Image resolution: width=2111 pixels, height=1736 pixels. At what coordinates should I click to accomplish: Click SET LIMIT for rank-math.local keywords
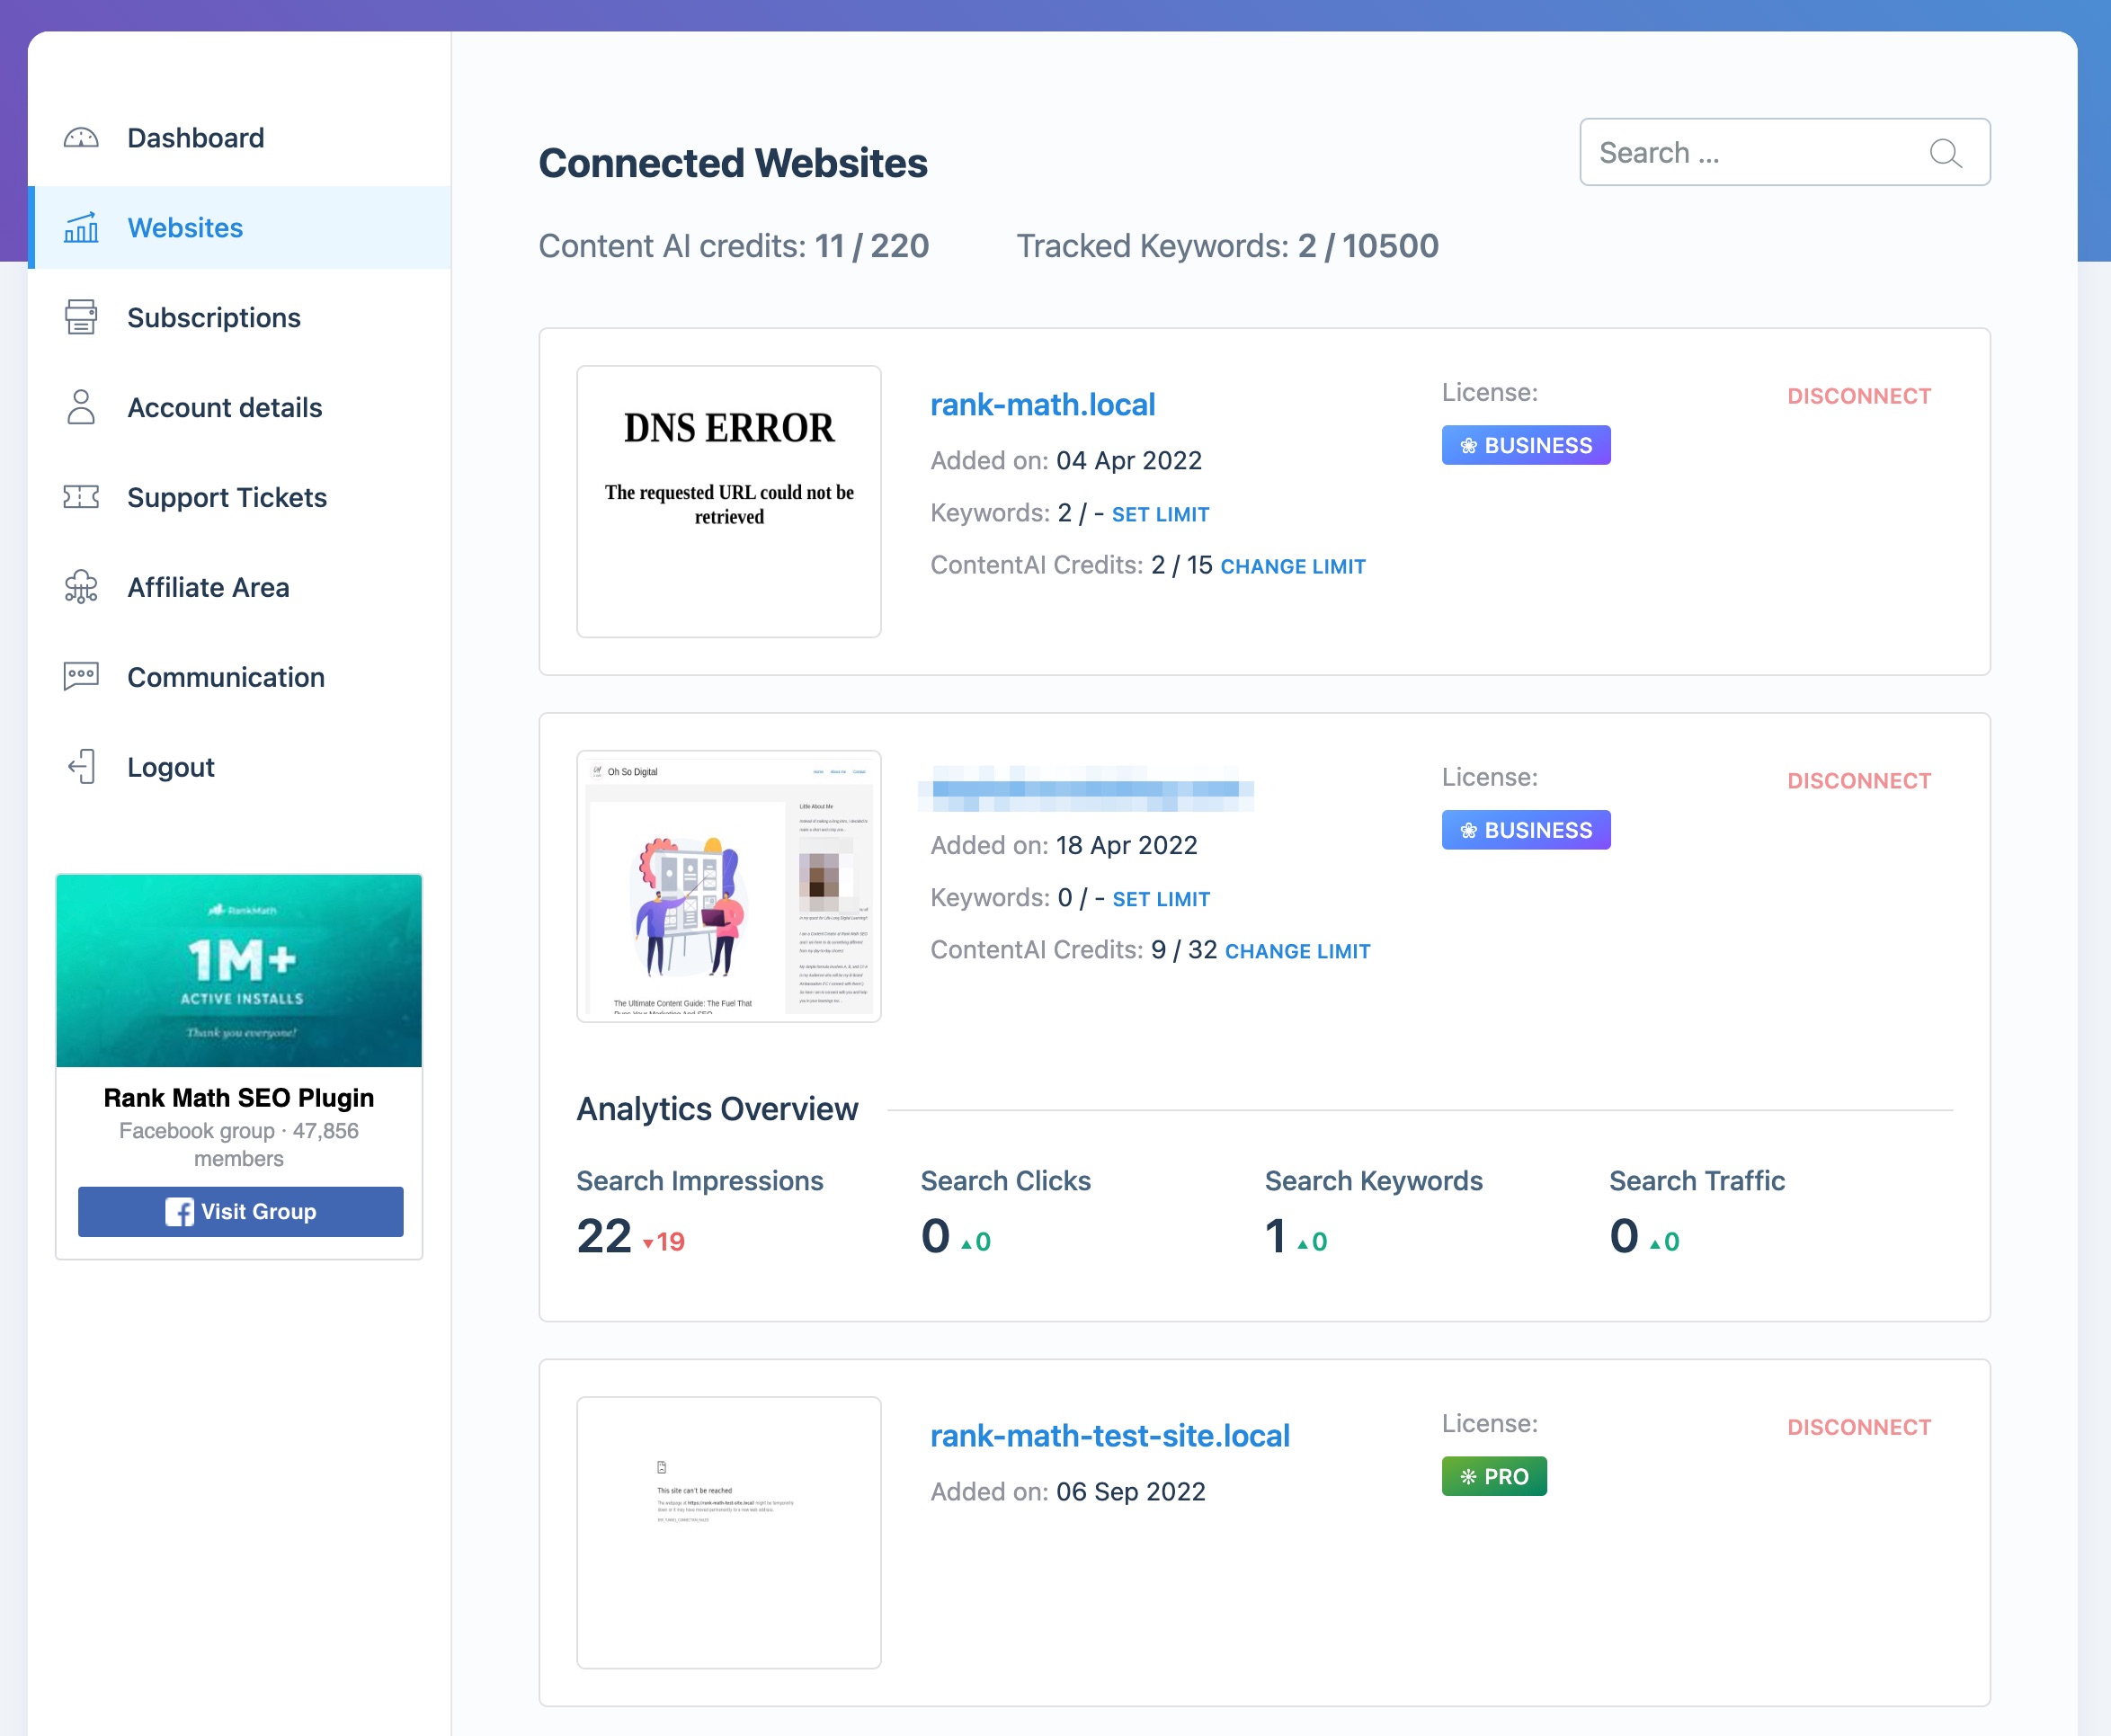[1157, 513]
